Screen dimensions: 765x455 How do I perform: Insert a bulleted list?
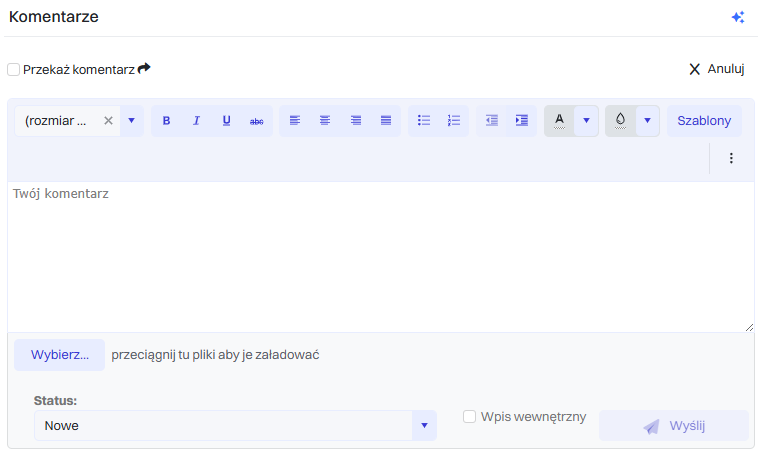pyautogui.click(x=424, y=121)
